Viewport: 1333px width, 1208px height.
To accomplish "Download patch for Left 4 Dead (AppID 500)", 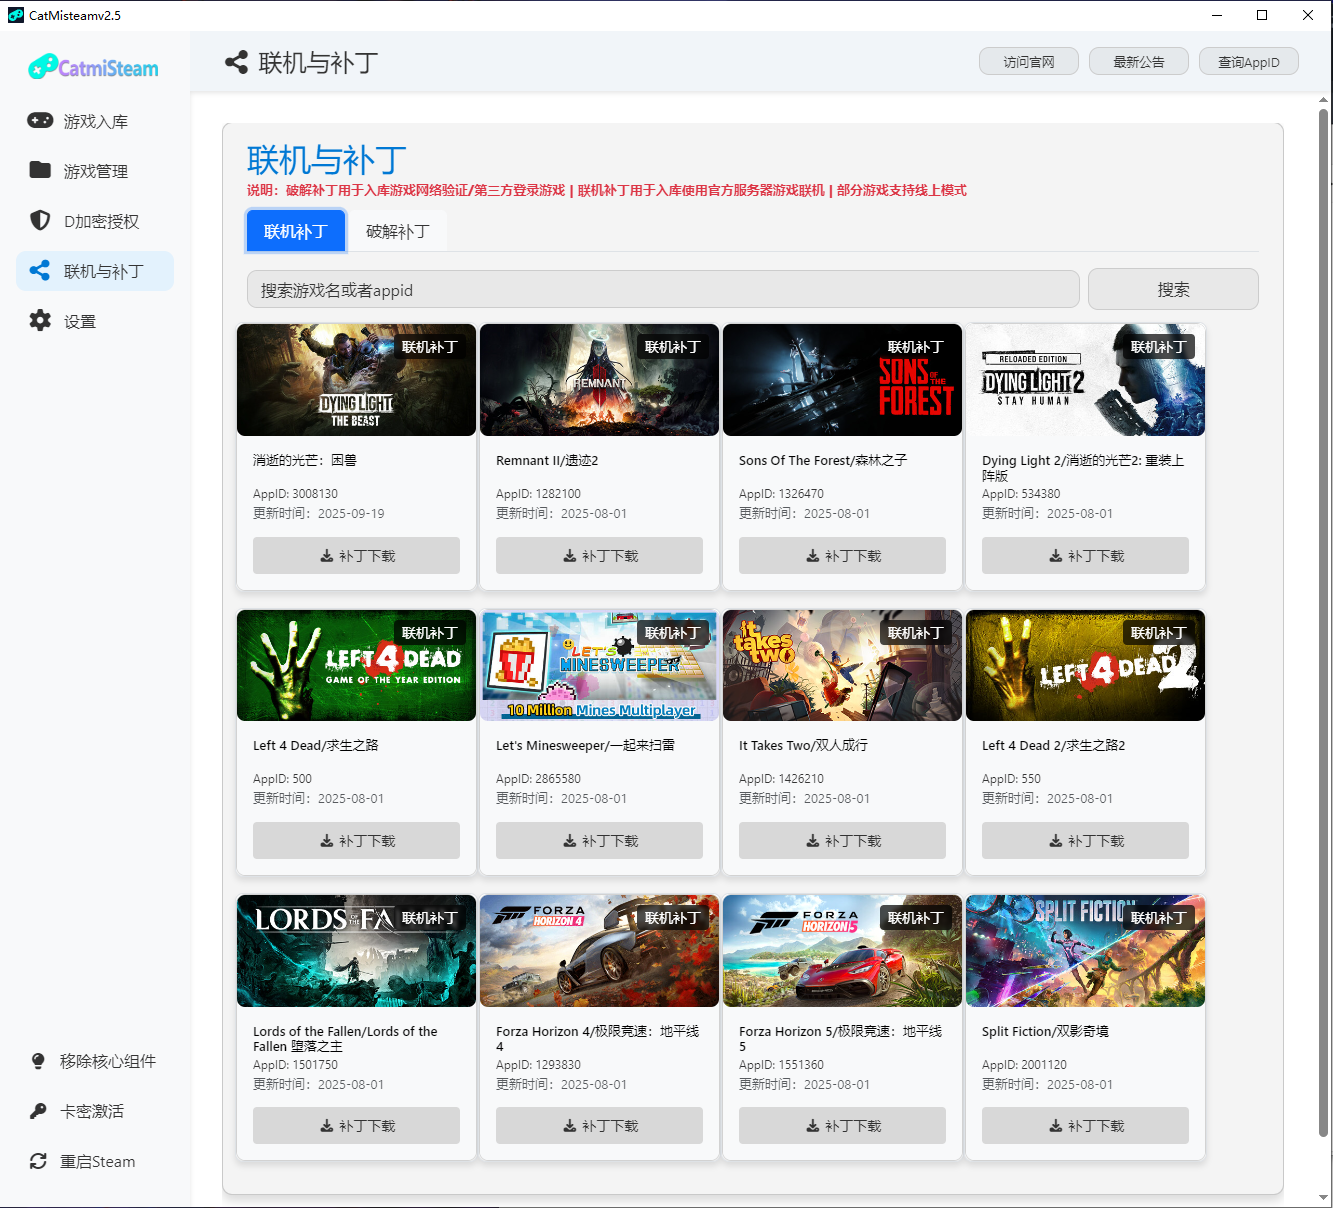I will pos(356,840).
